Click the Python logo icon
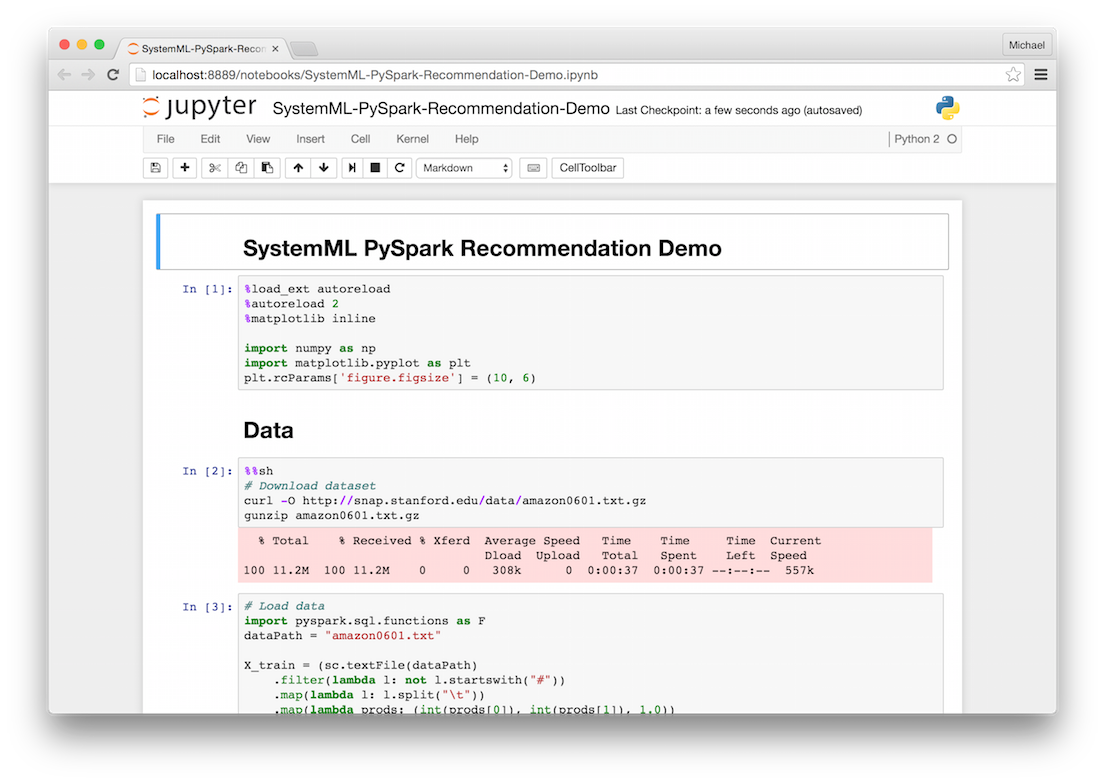1105x783 pixels. 947,108
